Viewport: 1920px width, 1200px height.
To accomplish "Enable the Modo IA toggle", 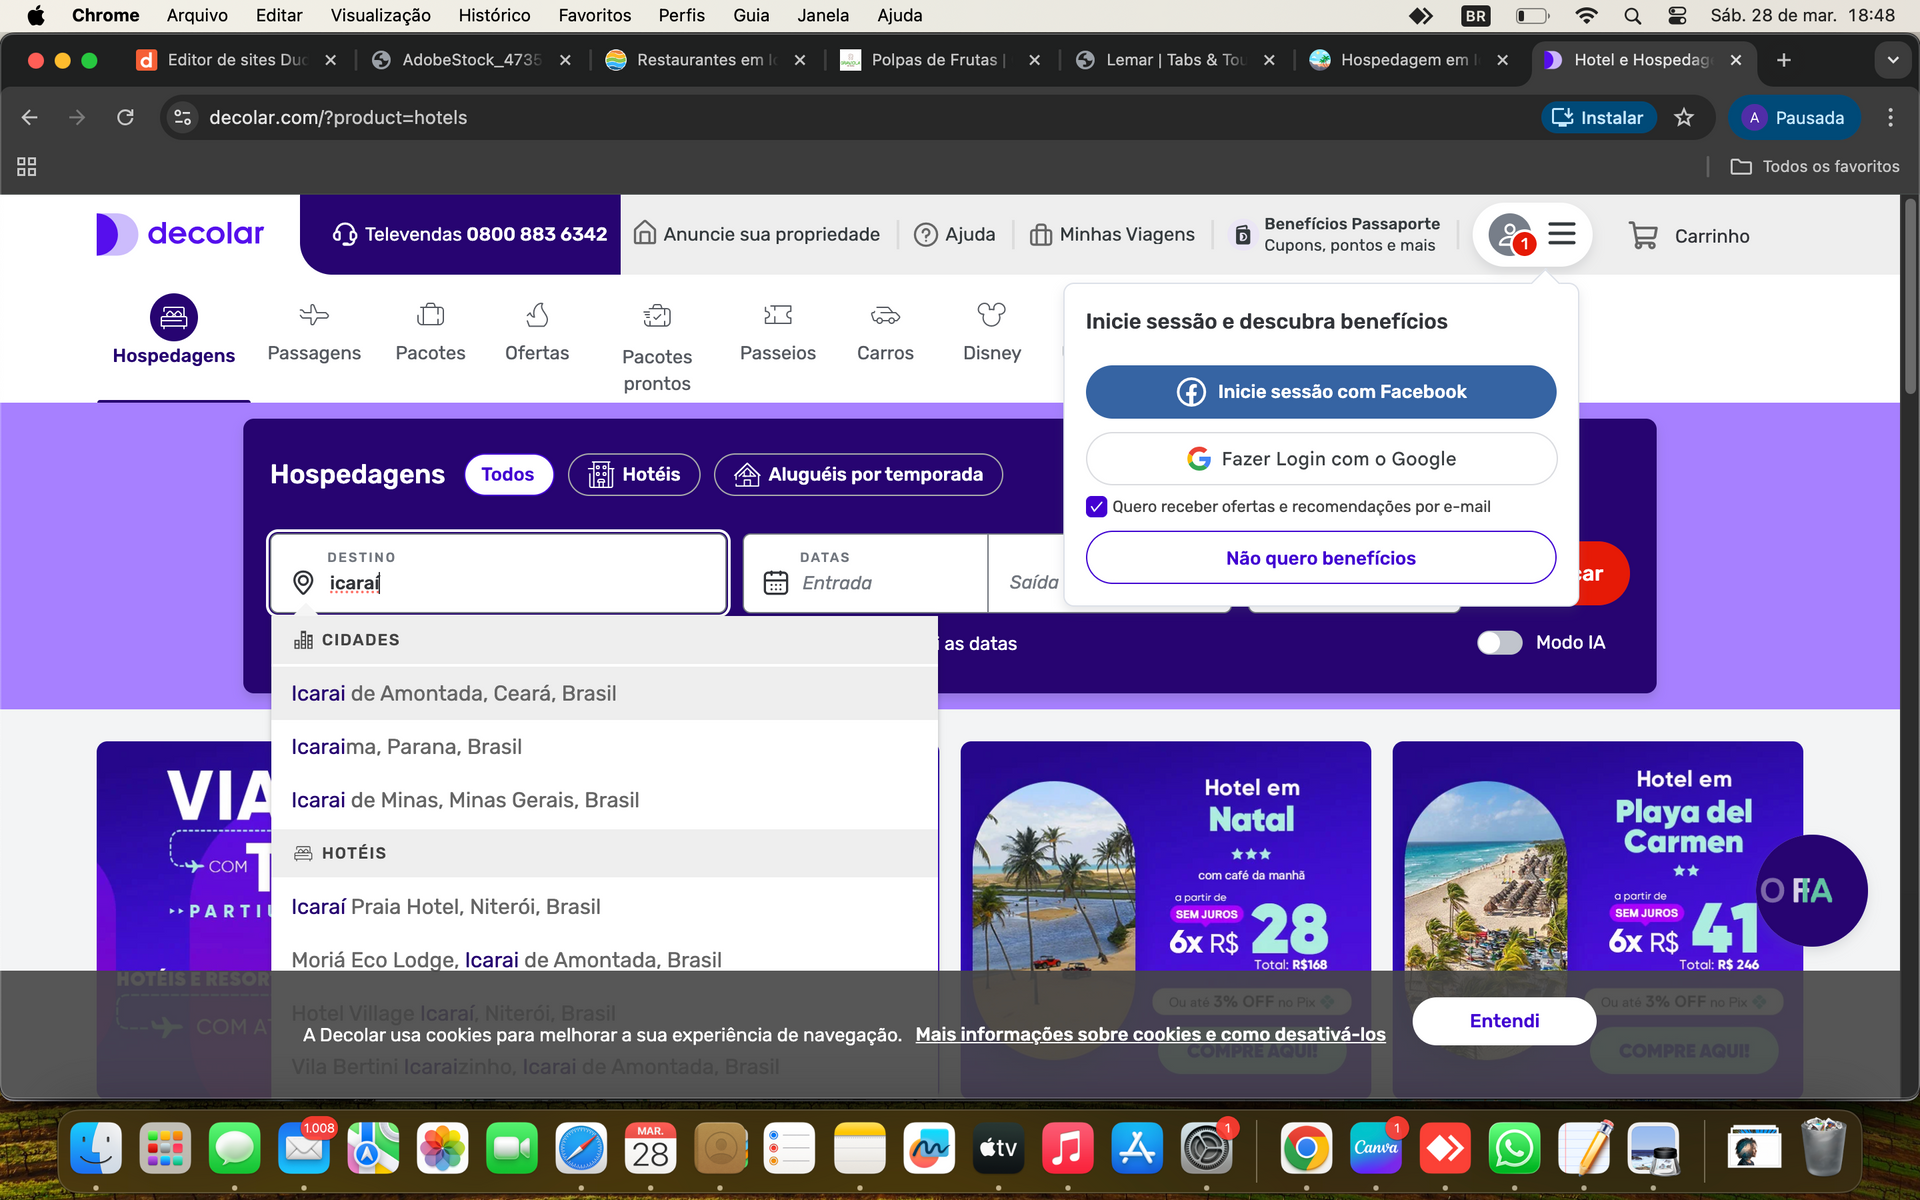I will [1499, 643].
